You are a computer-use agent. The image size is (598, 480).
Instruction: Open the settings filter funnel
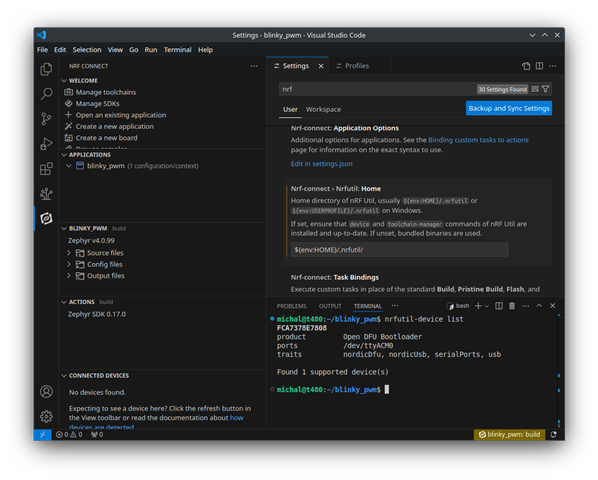point(545,89)
